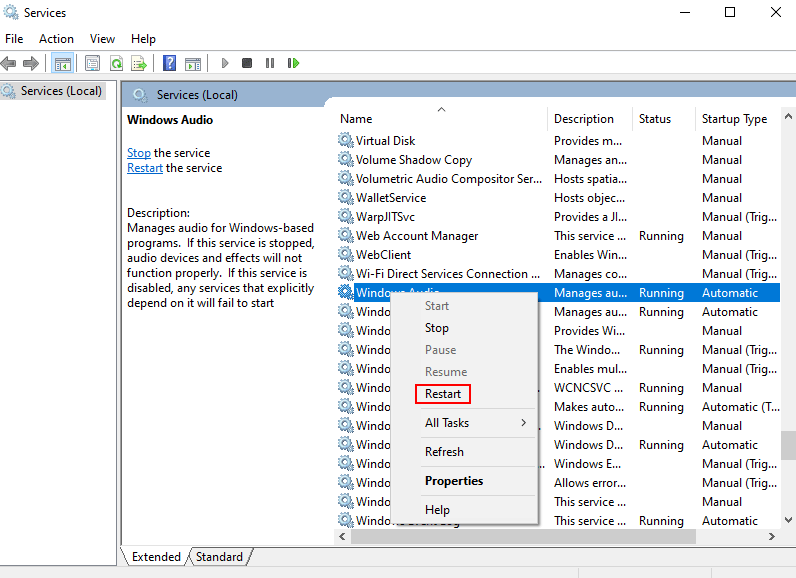This screenshot has width=796, height=578.
Task: Select the WalletService gear icon
Action: coord(346,197)
